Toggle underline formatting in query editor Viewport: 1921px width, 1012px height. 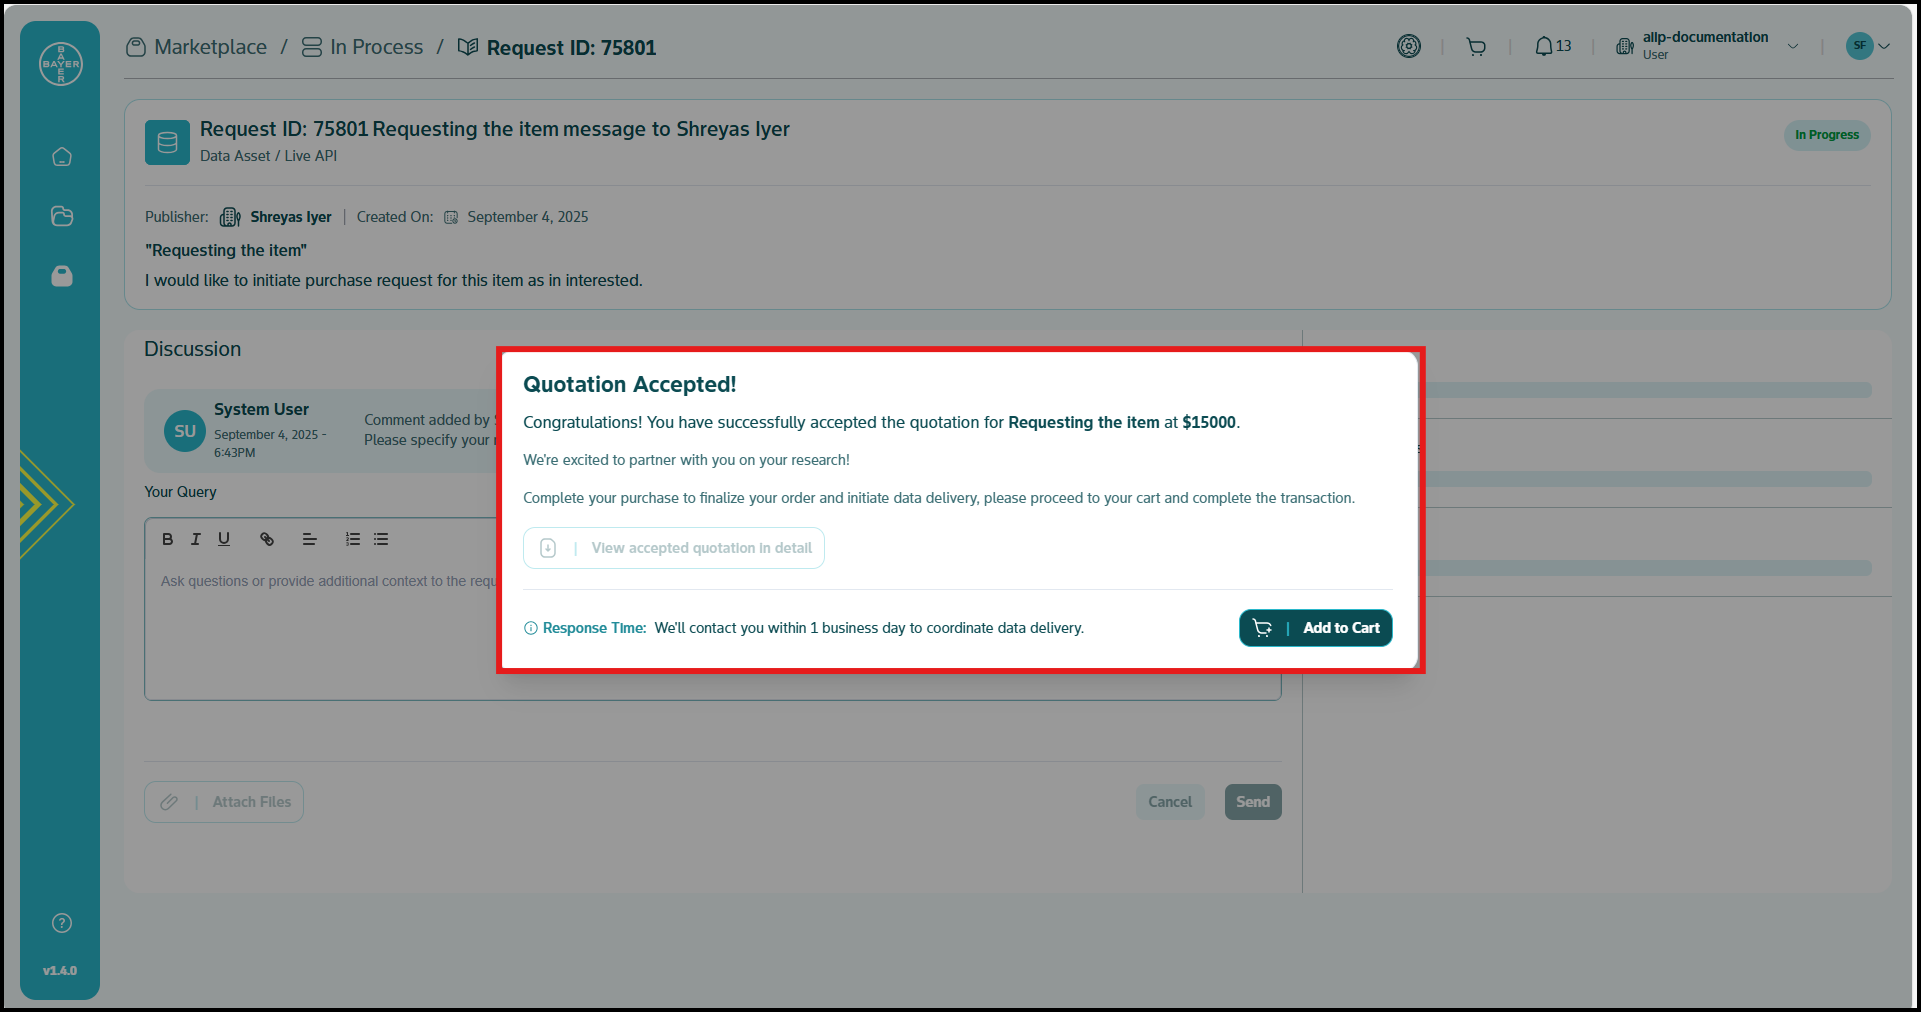(x=224, y=539)
